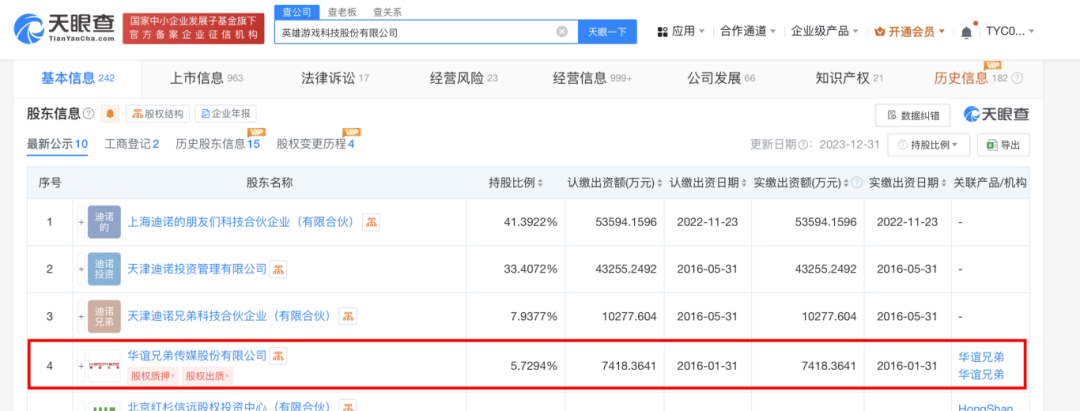Select the 经营信息 tab
The width and height of the screenshot is (1080, 411).
point(592,78)
